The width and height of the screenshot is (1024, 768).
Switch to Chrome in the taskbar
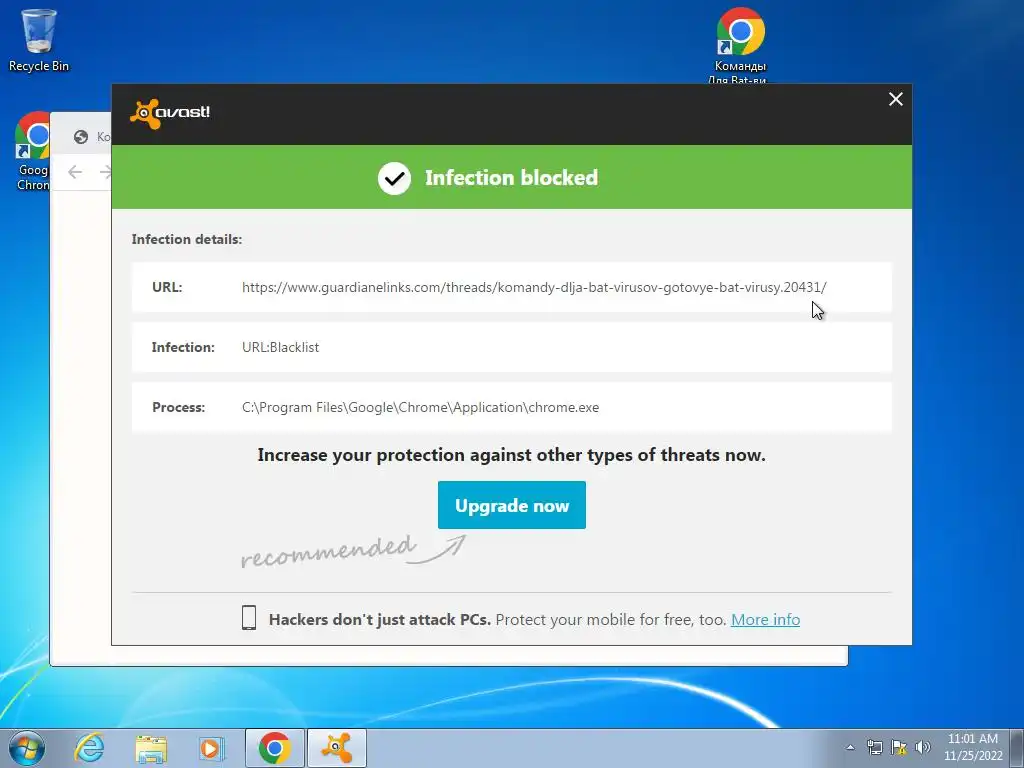(275, 748)
